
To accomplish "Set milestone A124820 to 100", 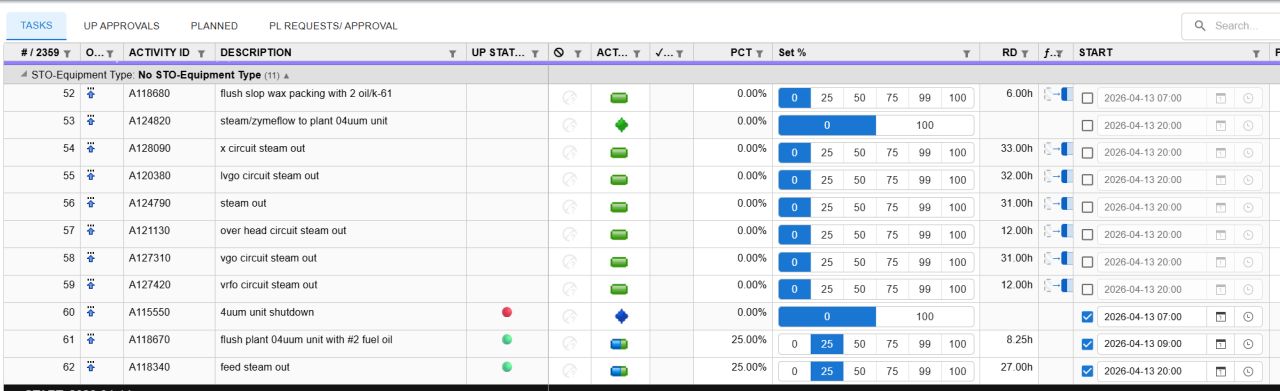I will click(925, 125).
